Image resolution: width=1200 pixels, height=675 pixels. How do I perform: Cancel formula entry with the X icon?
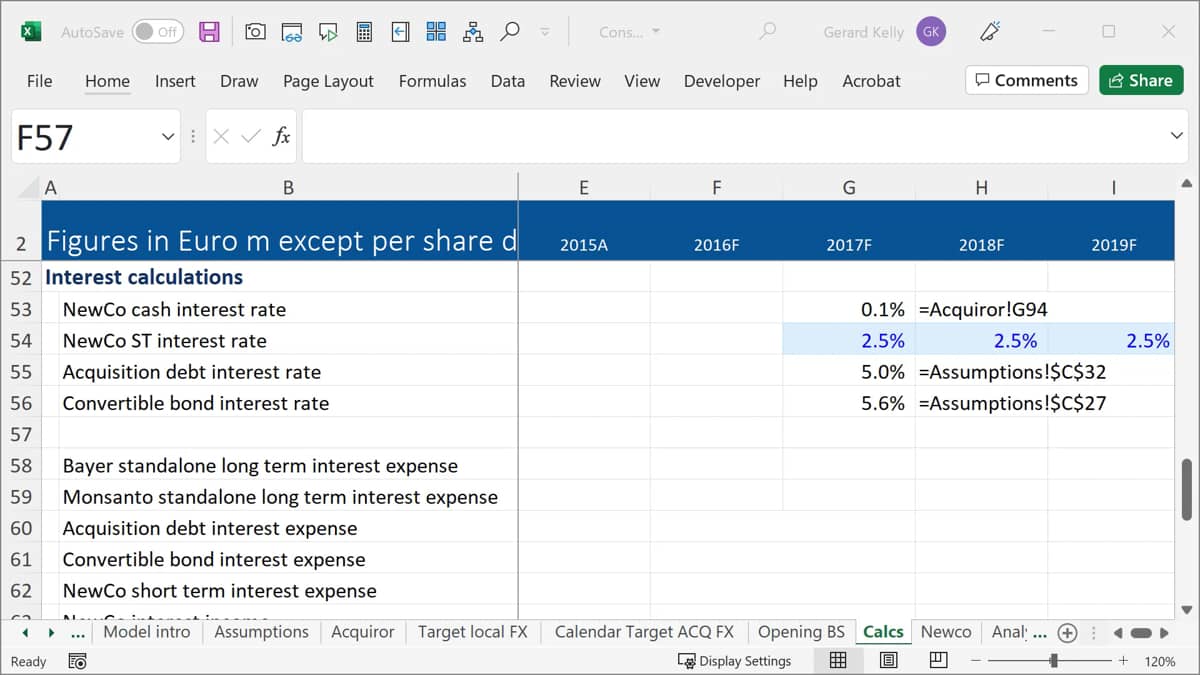[221, 137]
